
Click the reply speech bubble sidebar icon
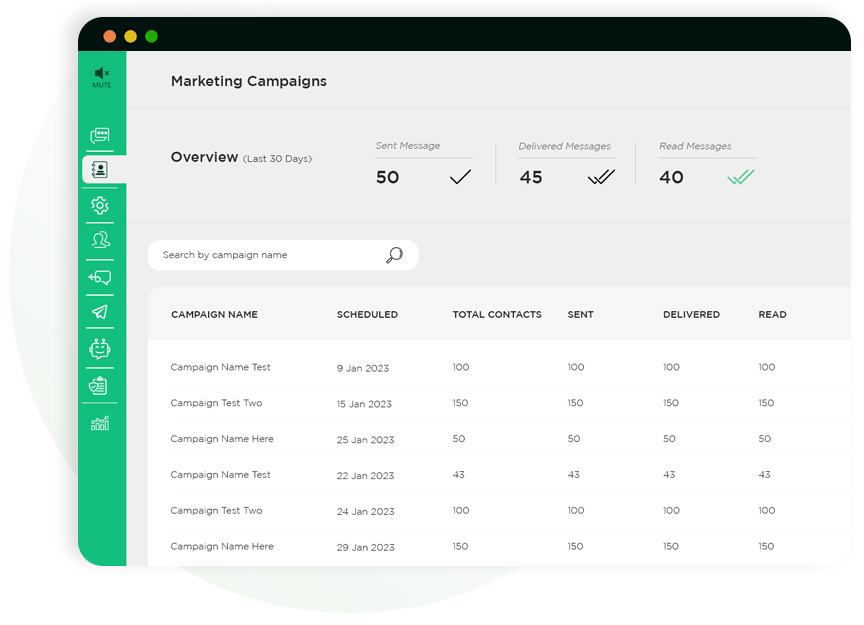pyautogui.click(x=100, y=277)
